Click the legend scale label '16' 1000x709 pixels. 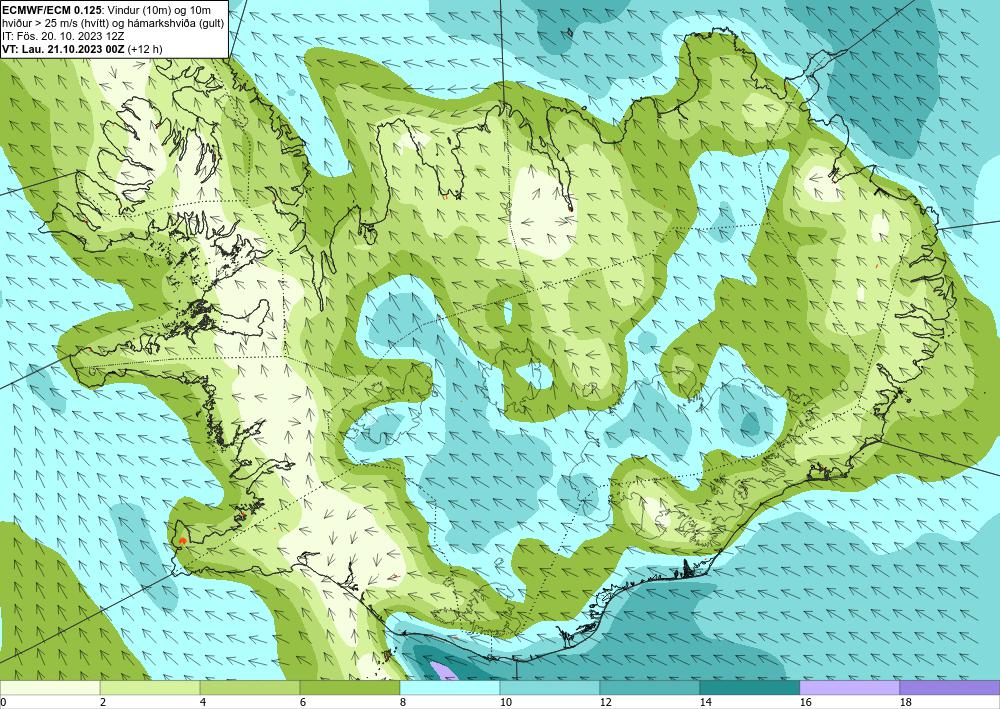805,702
